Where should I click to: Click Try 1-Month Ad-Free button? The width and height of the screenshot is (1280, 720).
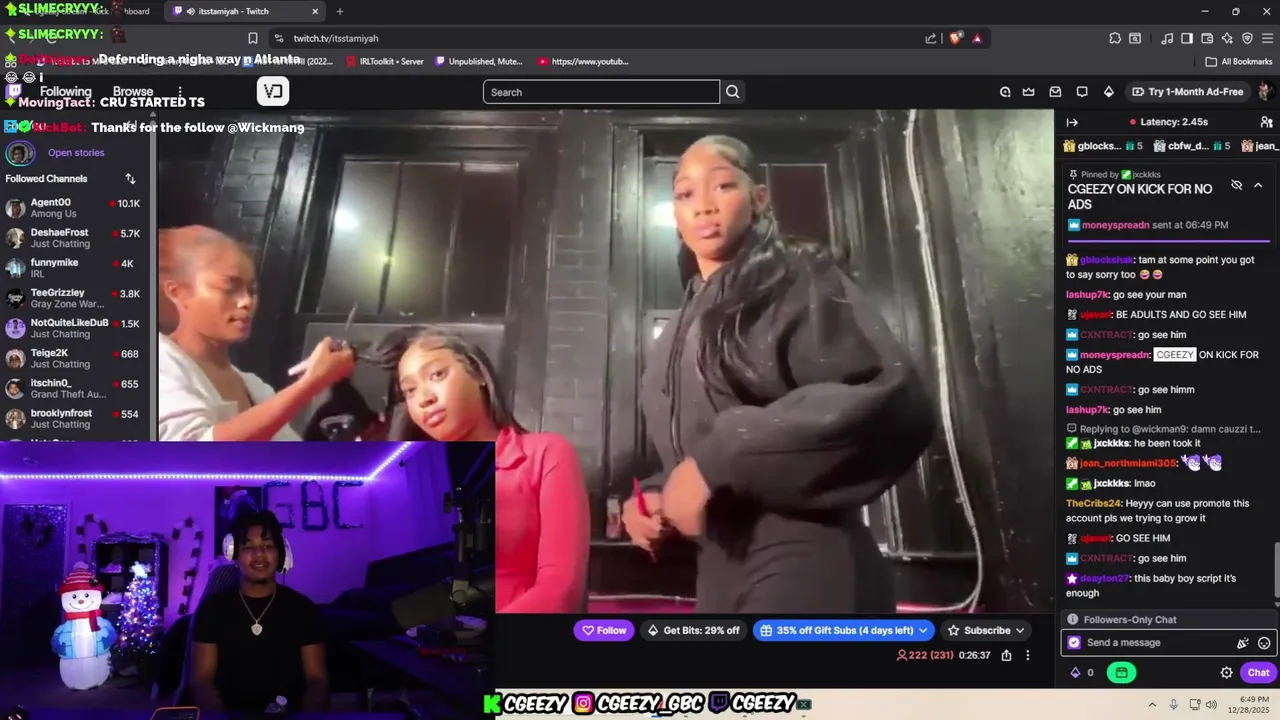[x=1188, y=92]
